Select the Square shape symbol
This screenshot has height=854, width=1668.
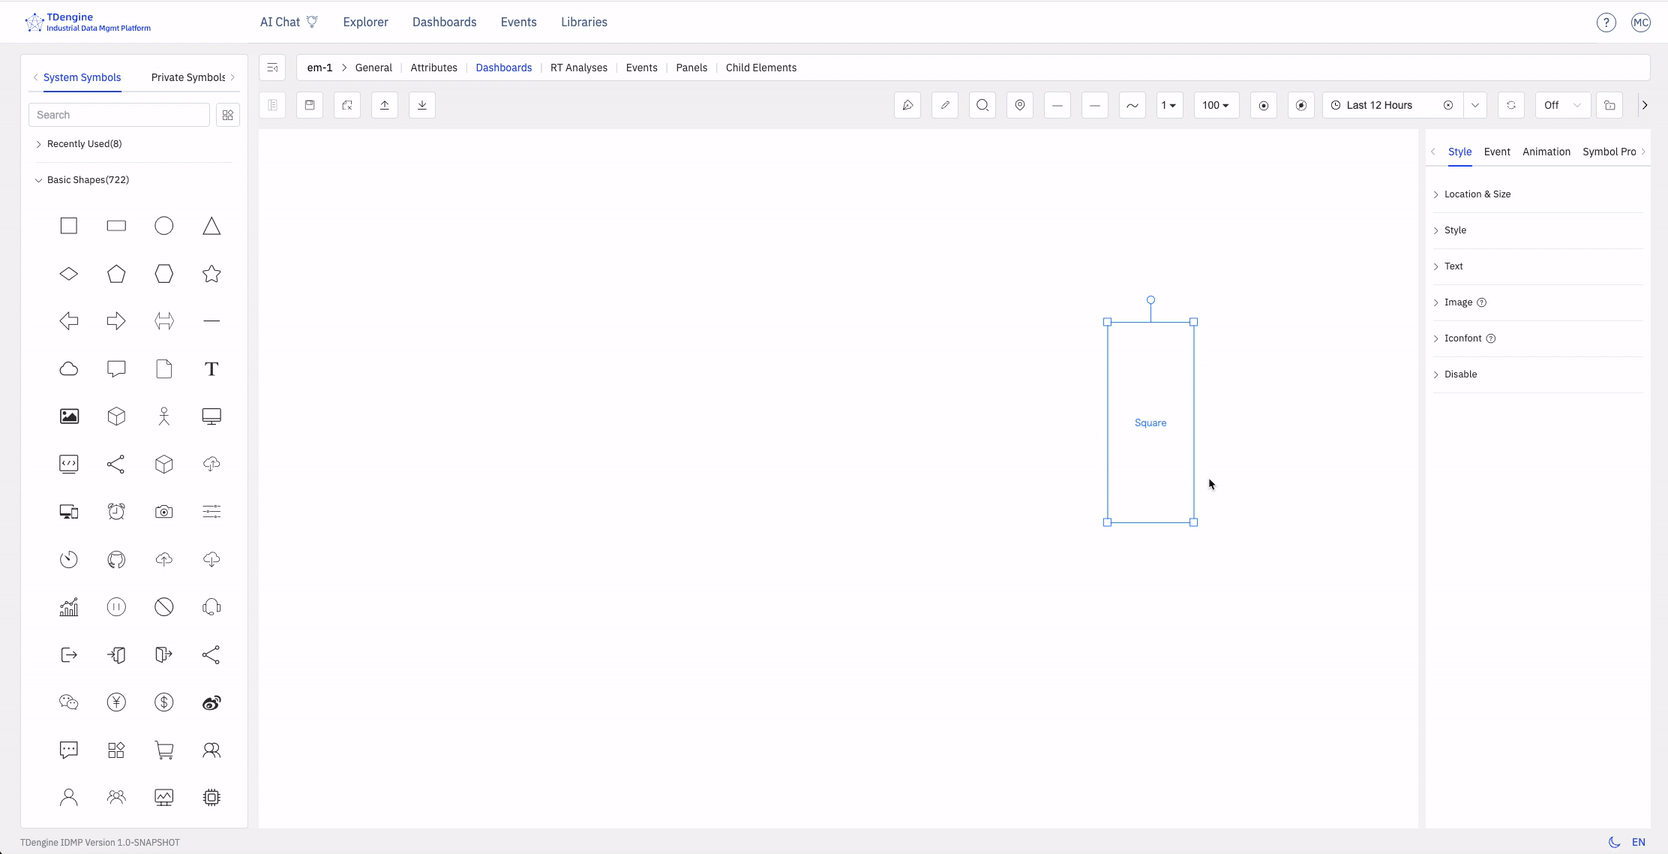(x=69, y=226)
